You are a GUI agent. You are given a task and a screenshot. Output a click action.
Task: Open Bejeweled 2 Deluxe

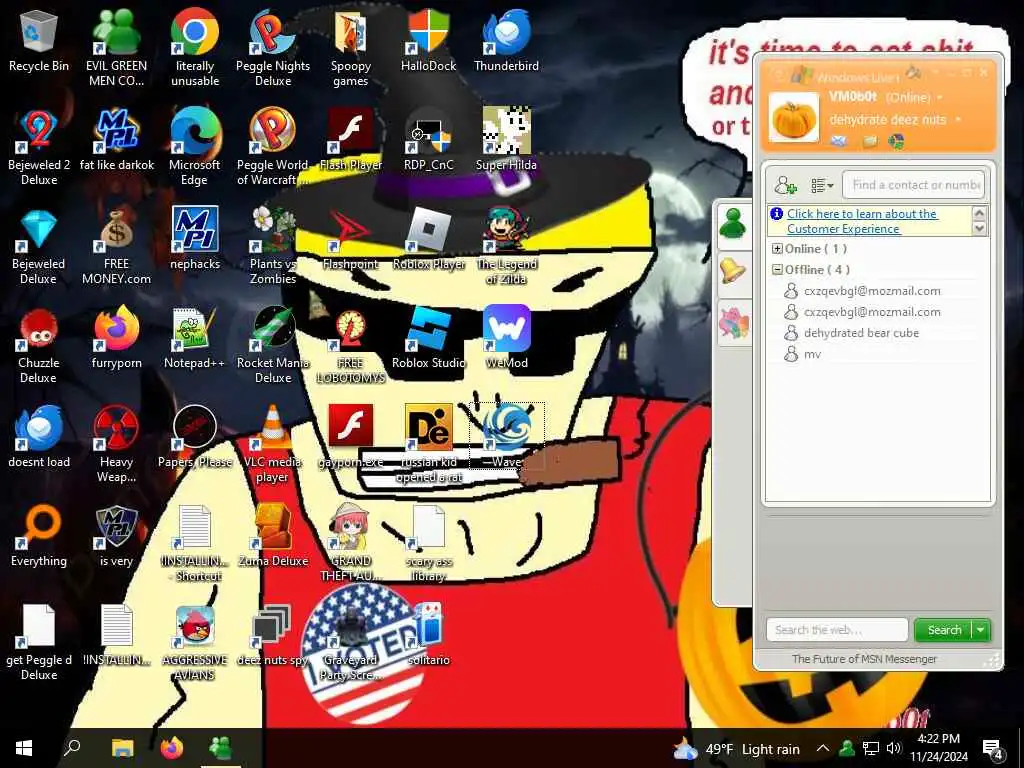point(39,147)
